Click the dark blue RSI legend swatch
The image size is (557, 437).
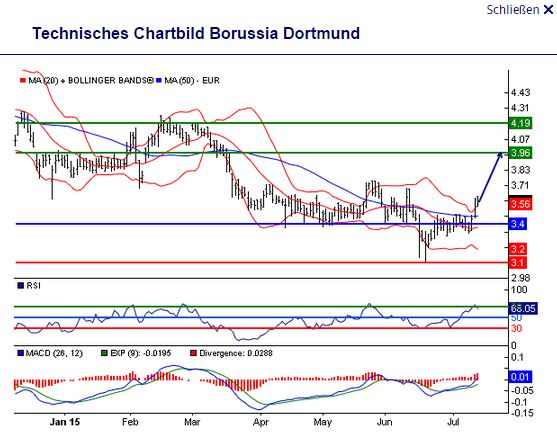pos(20,285)
